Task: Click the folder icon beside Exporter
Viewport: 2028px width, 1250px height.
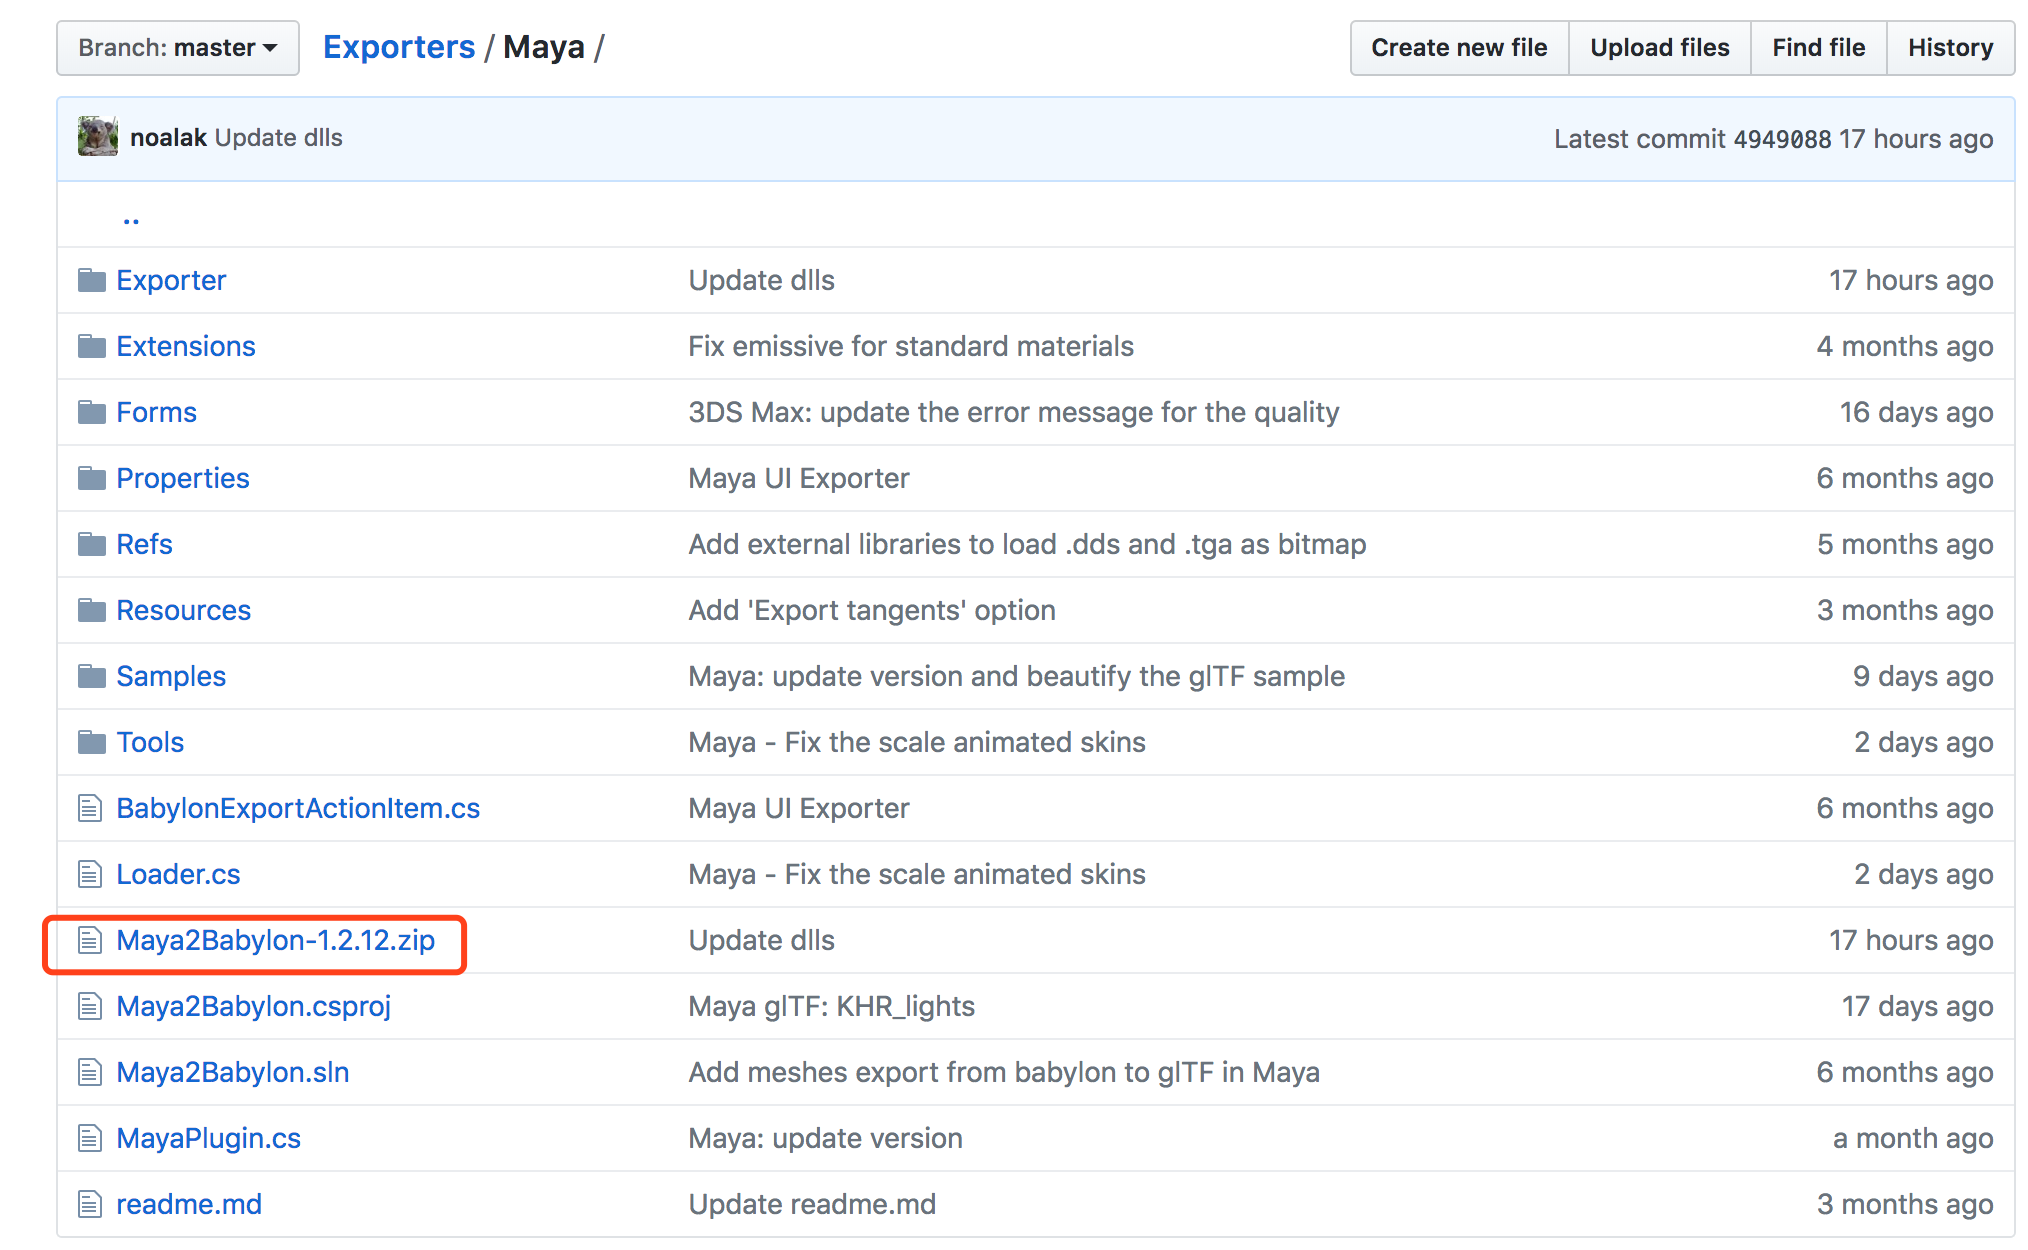Action: [92, 280]
